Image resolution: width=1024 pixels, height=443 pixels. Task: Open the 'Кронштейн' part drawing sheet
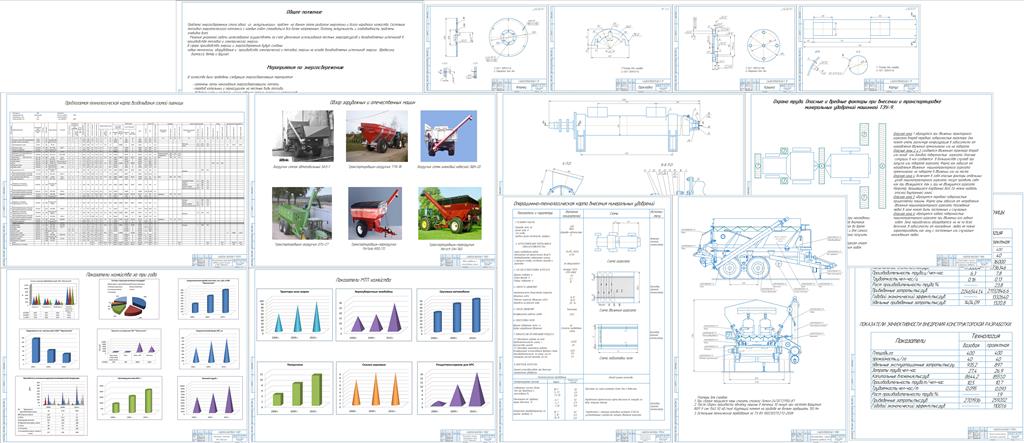(x=610, y=46)
